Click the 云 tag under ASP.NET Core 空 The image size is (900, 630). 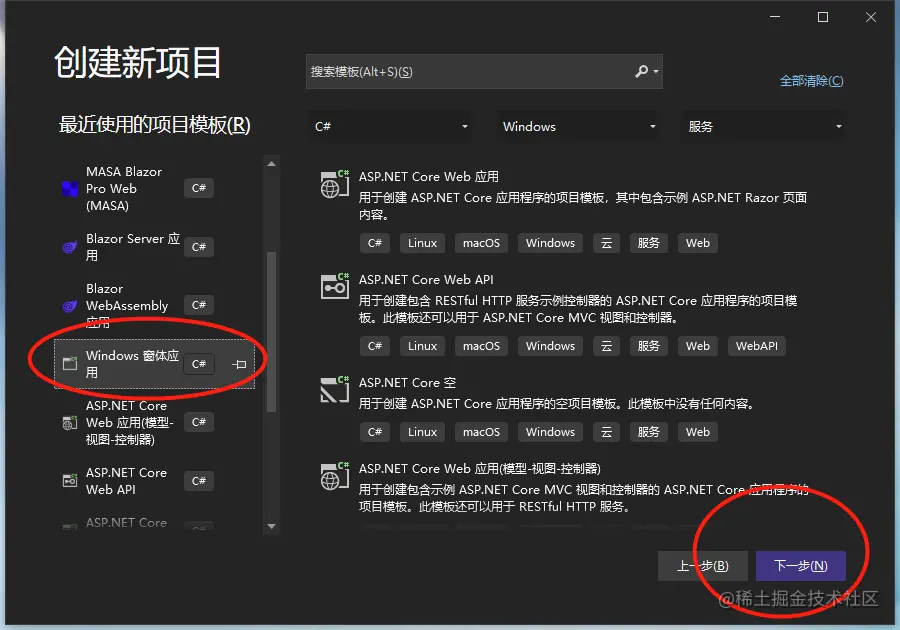click(606, 432)
